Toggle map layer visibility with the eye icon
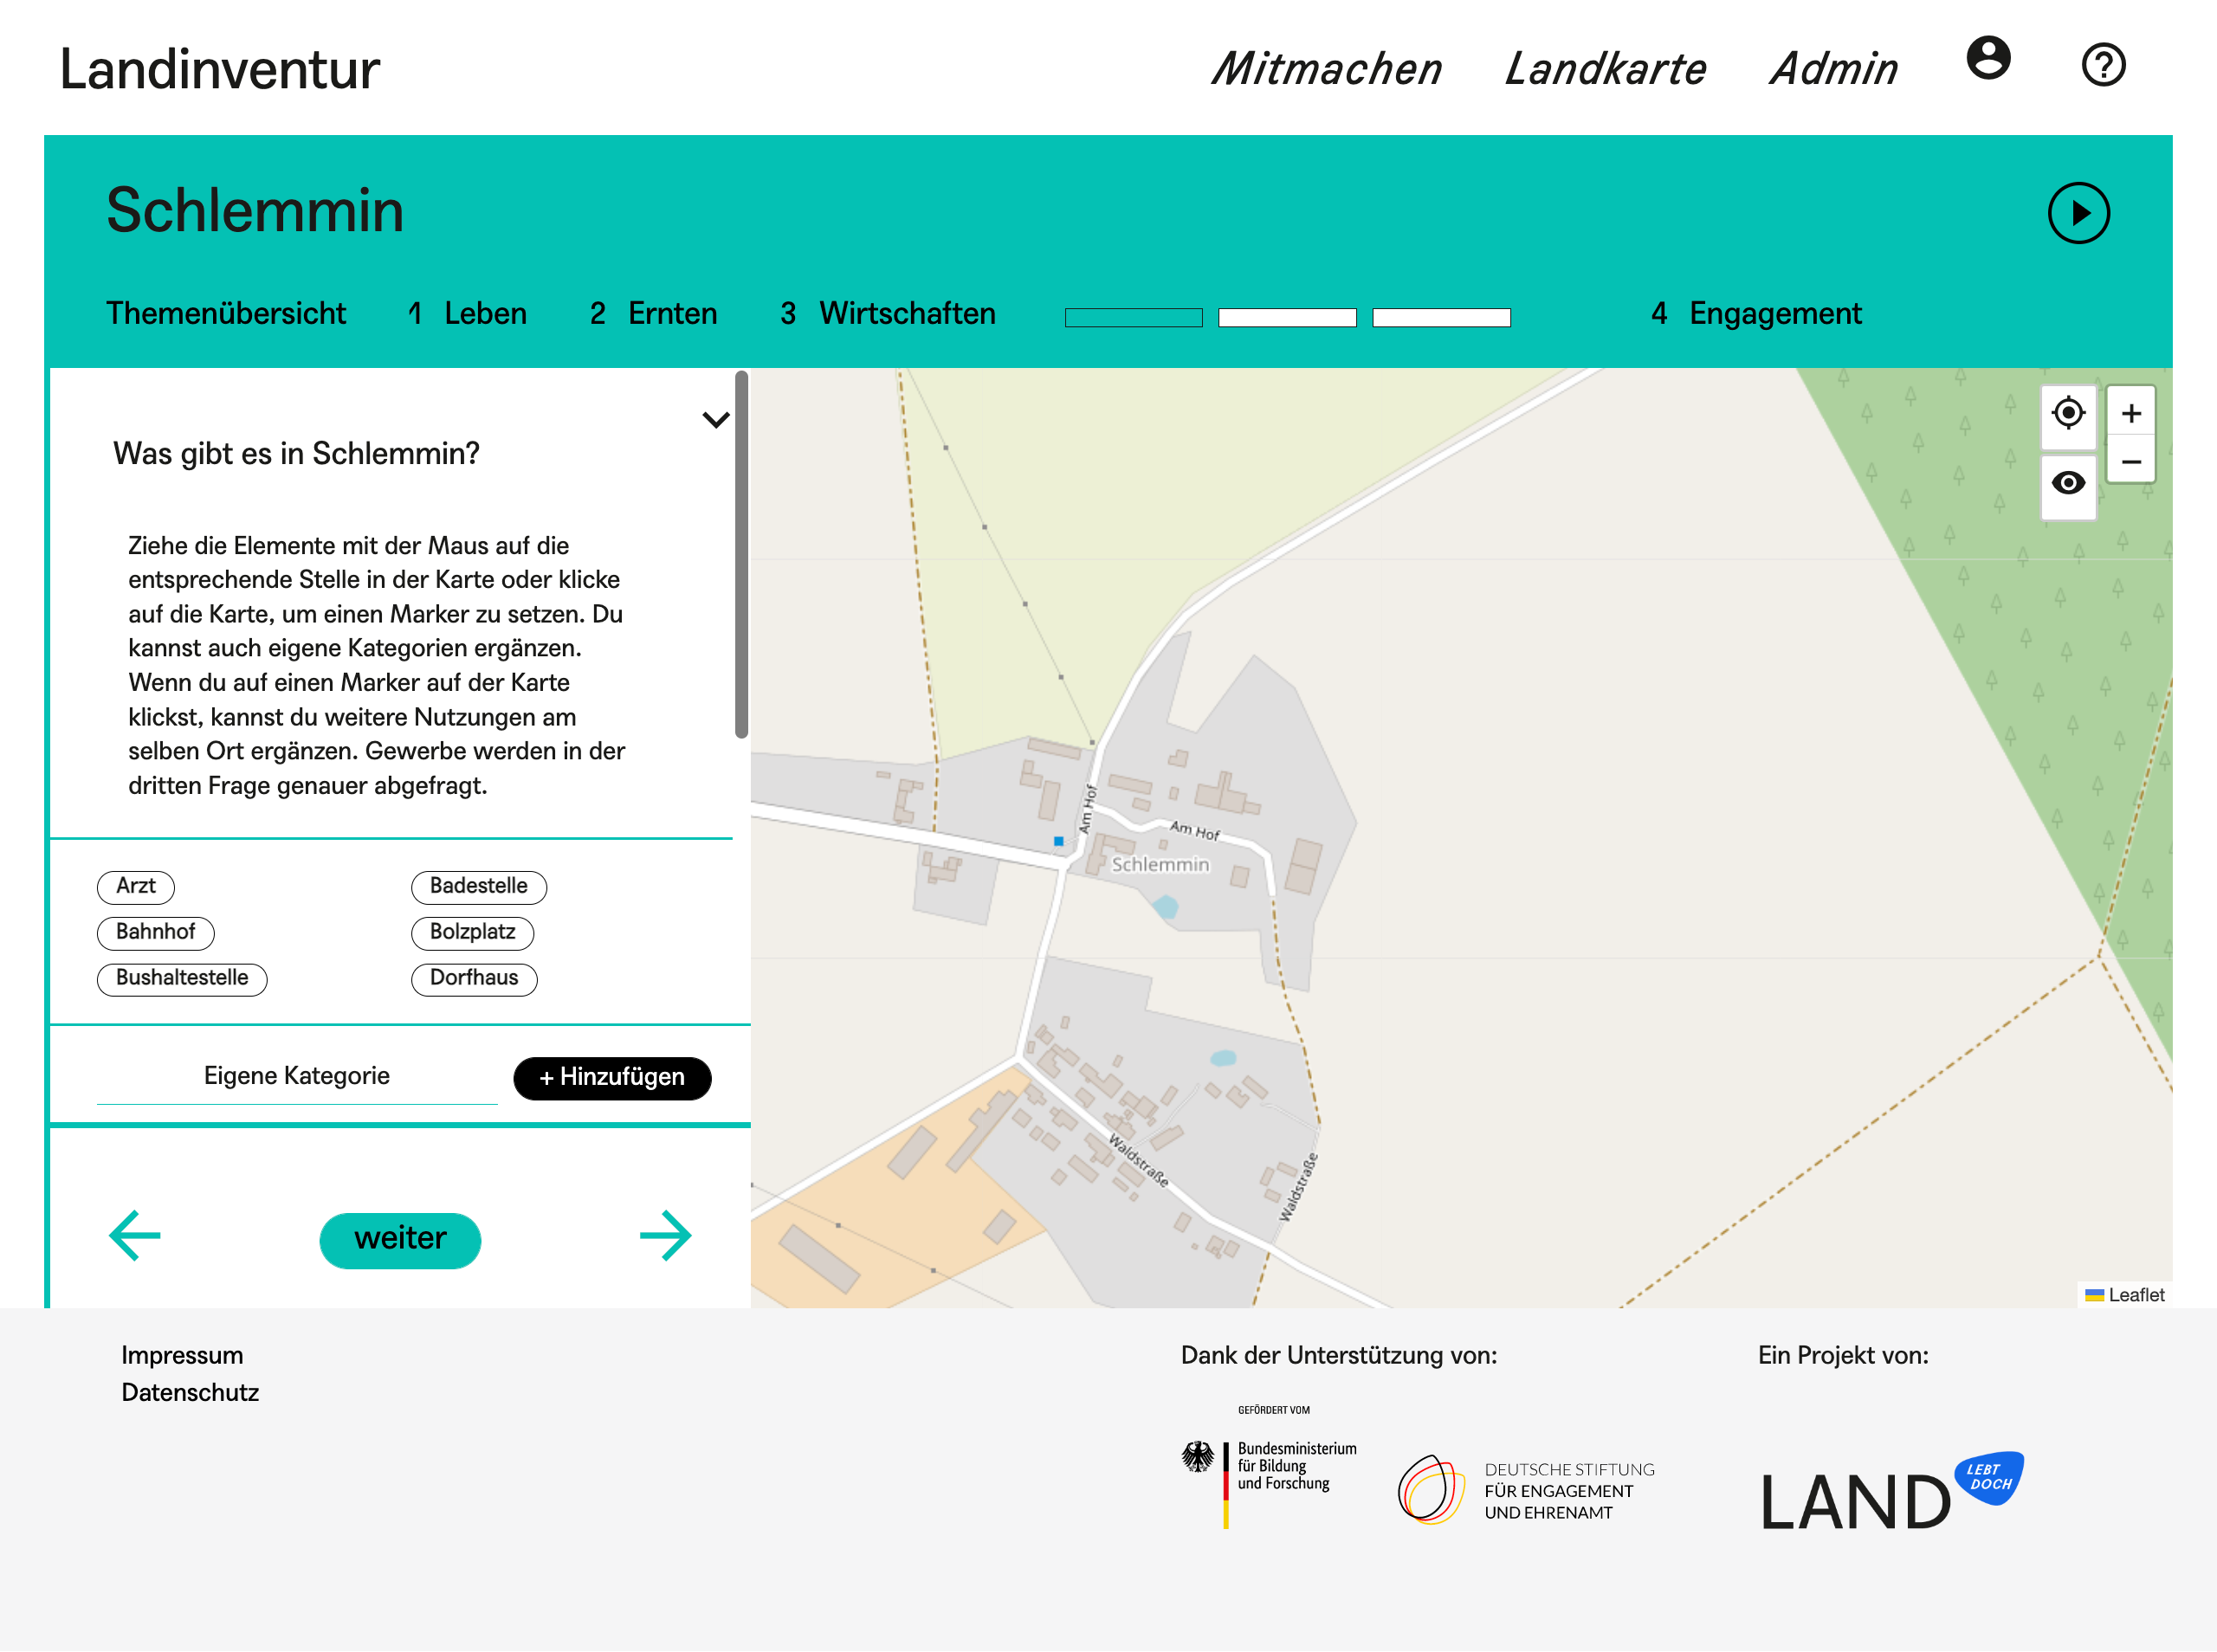This screenshot has height=1652, width=2217. 2067,484
